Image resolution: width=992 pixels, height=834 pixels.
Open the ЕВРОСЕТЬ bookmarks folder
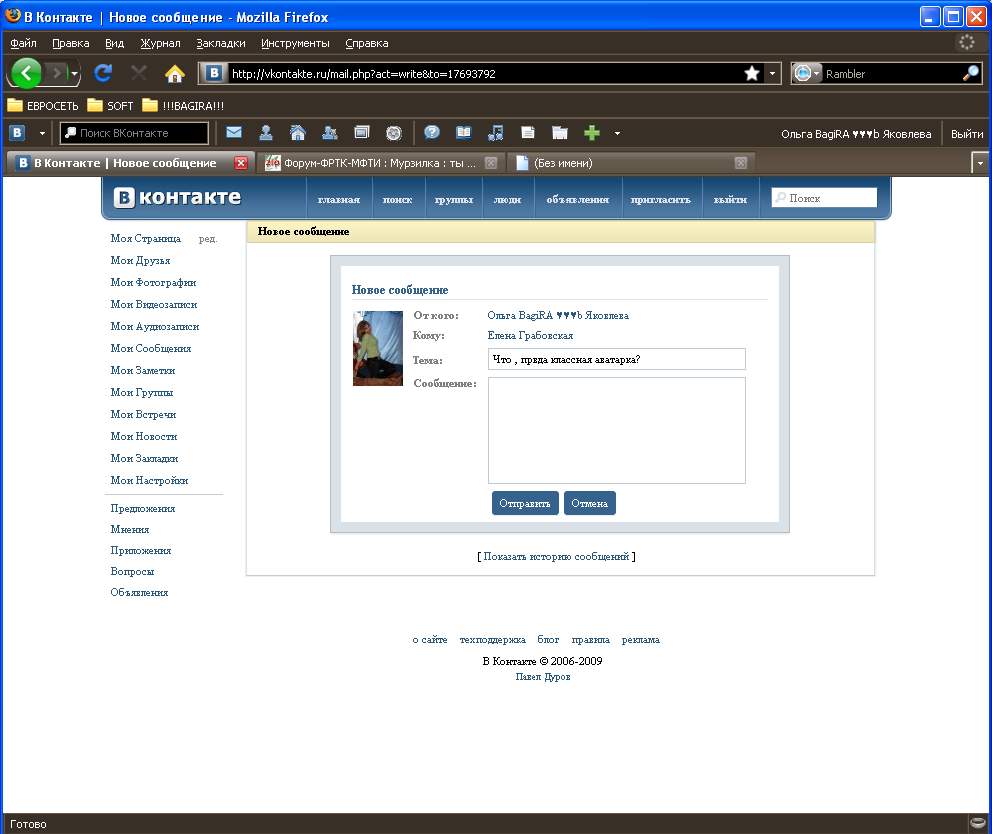(x=42, y=106)
